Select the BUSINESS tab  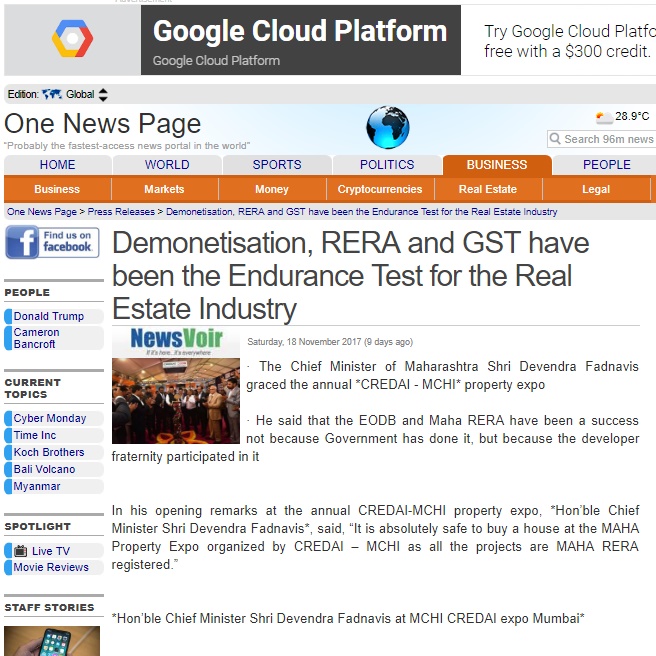point(497,164)
